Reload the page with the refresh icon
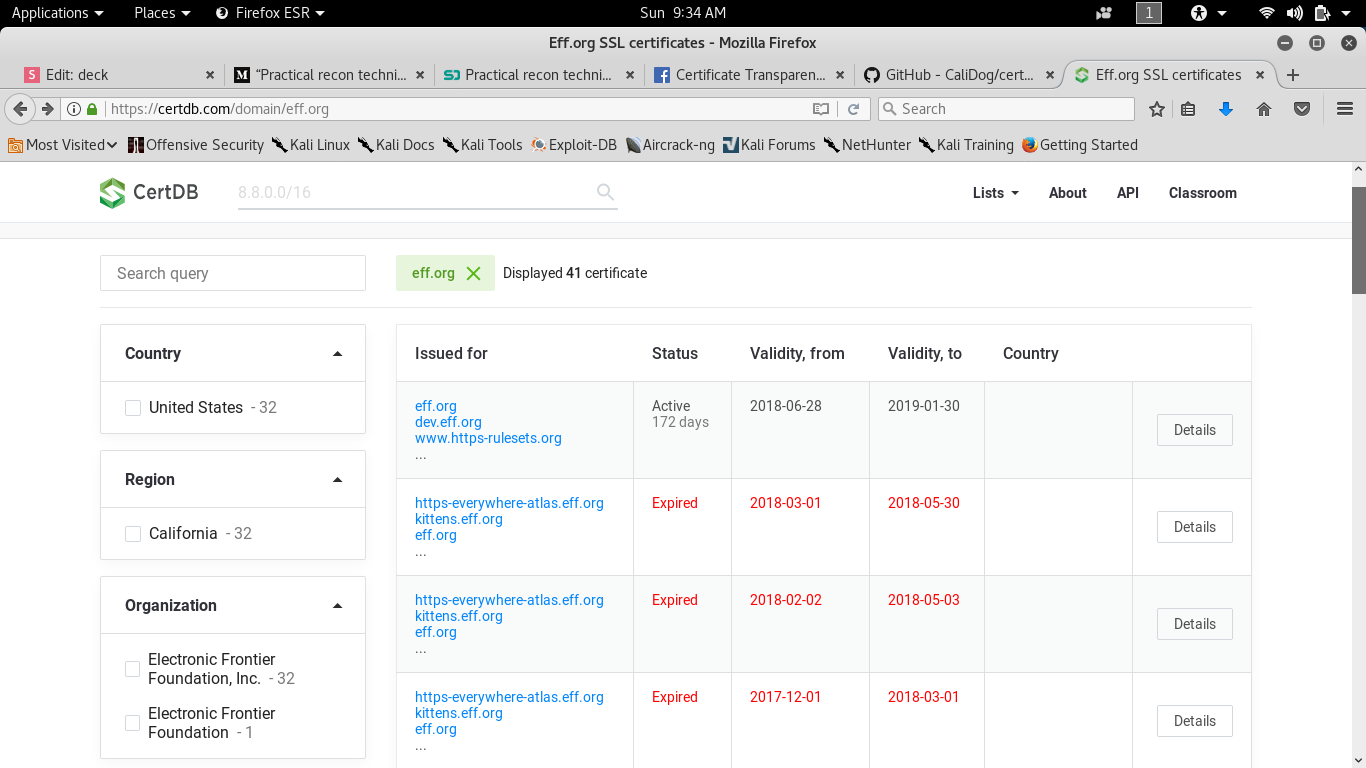 [x=853, y=109]
